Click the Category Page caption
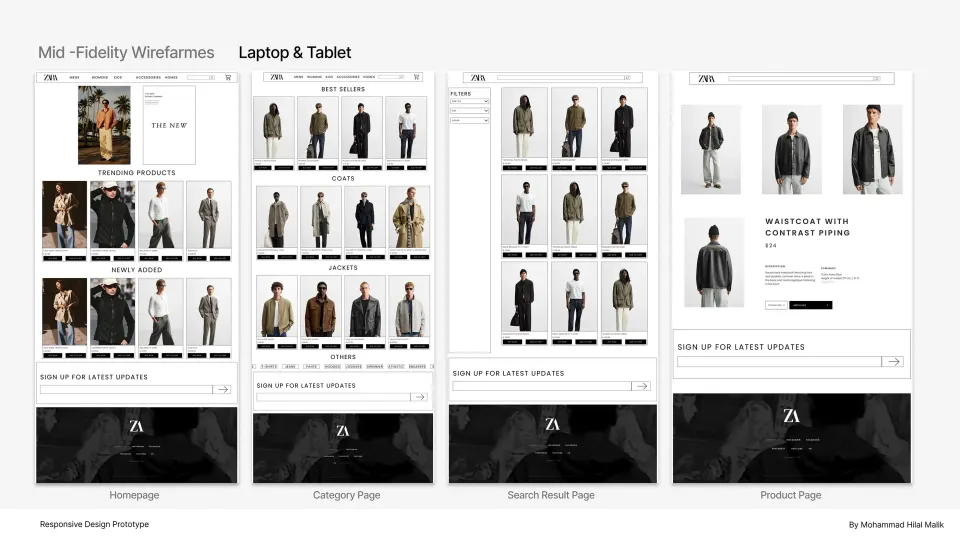The width and height of the screenshot is (960, 540). (347, 495)
